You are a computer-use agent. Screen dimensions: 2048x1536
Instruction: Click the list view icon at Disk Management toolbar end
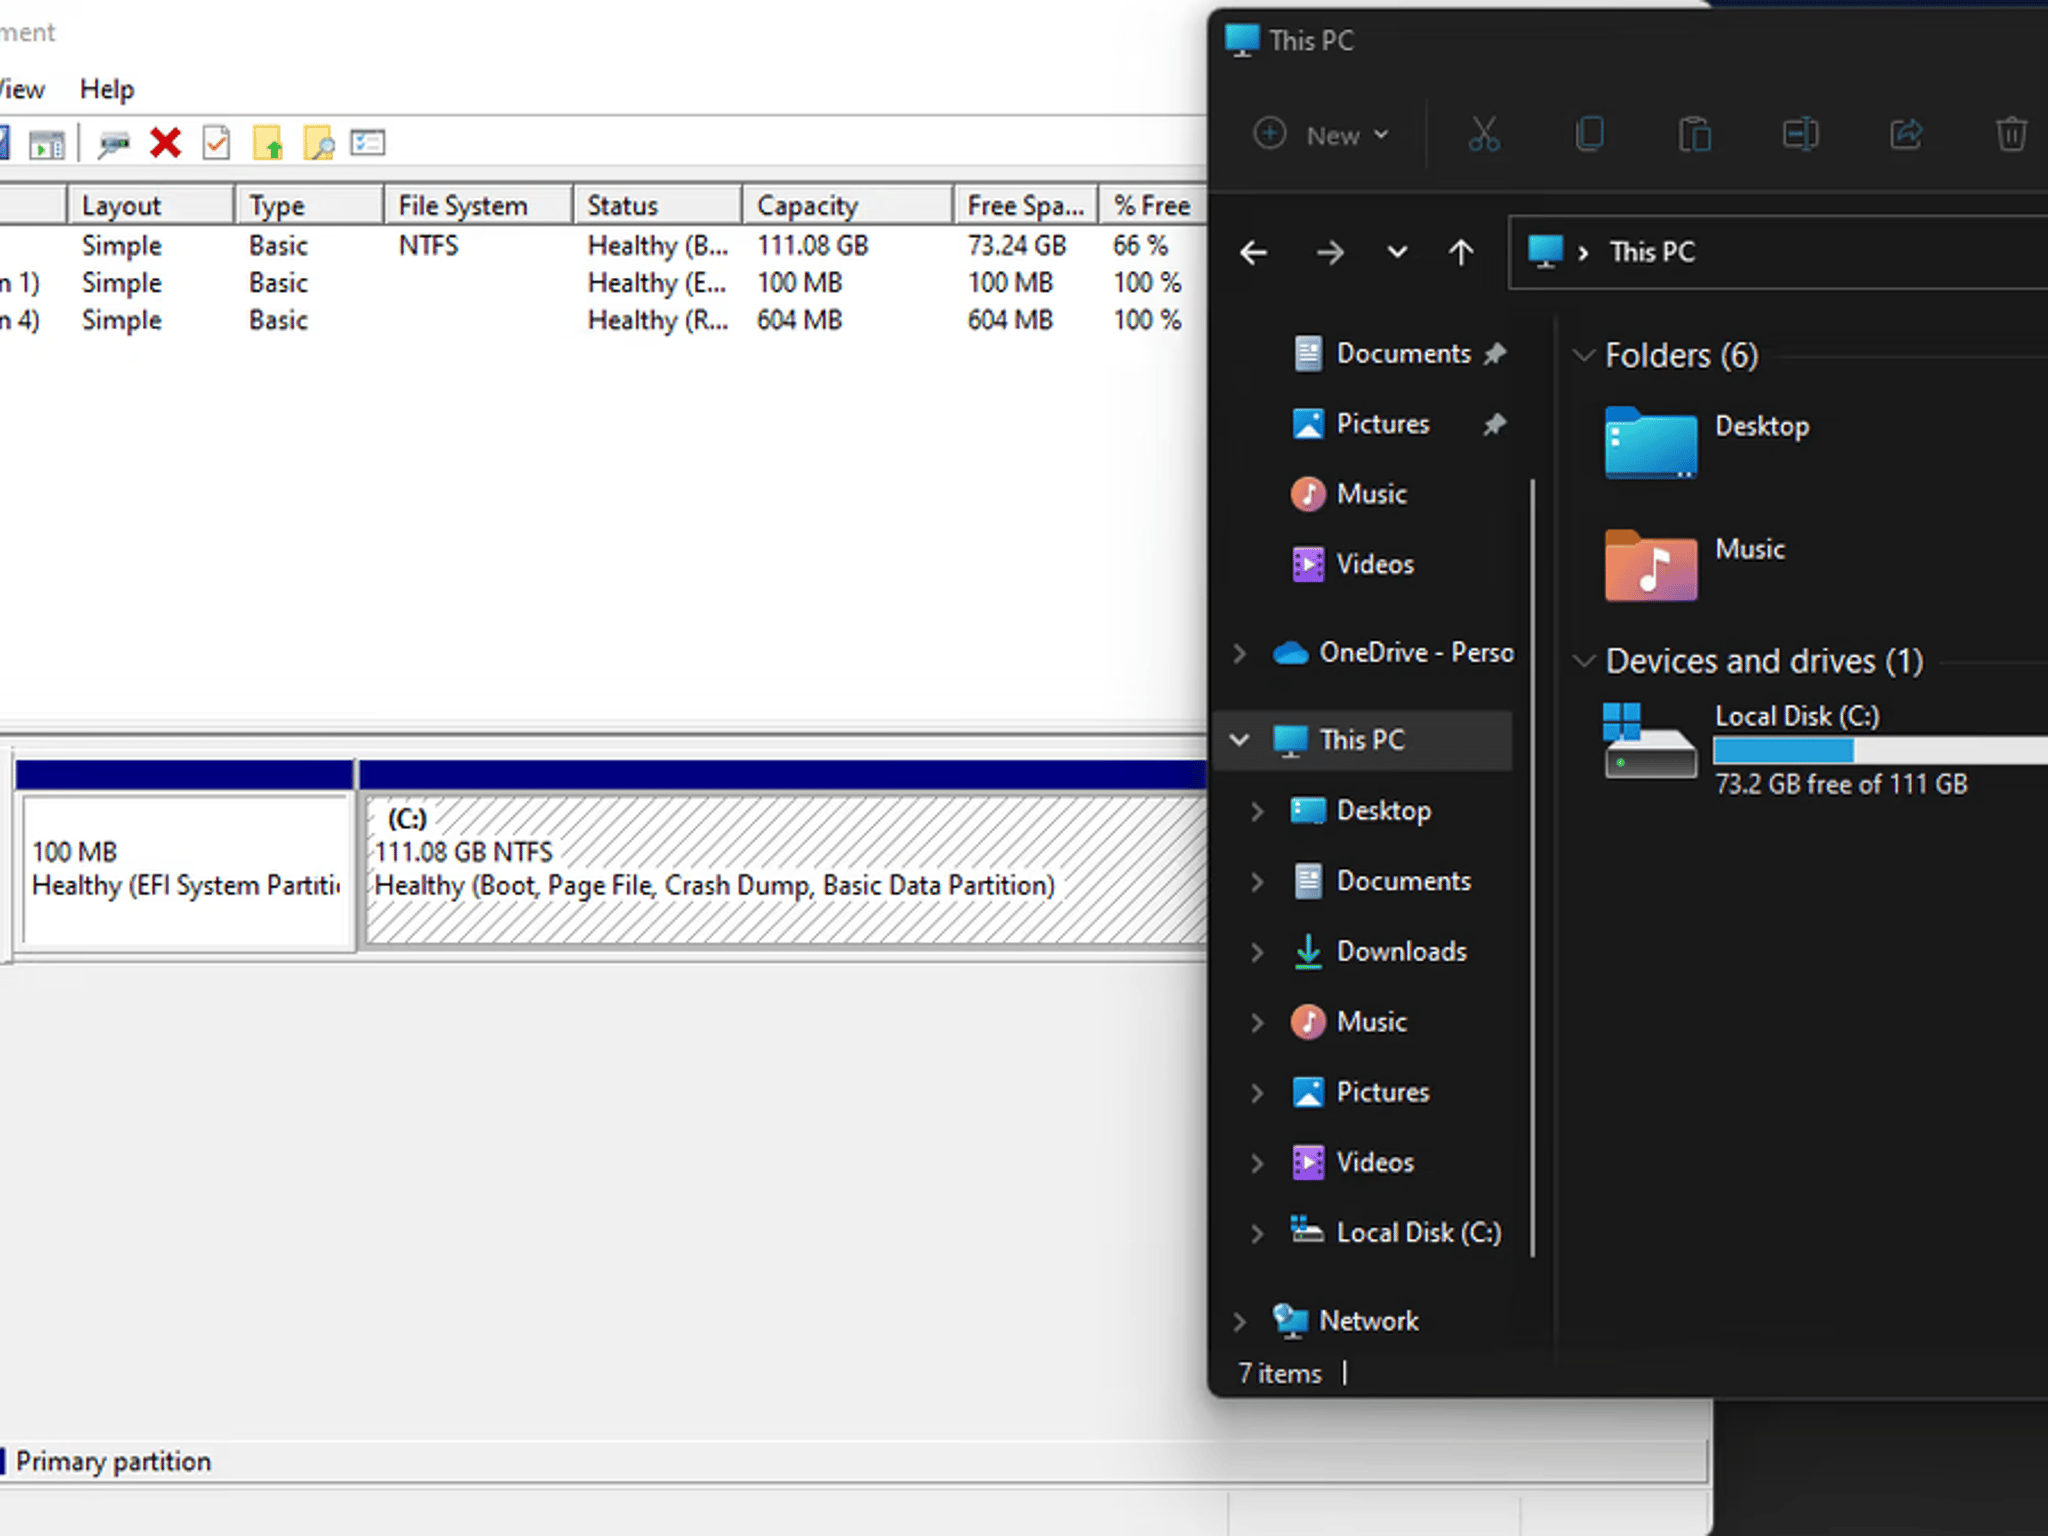pyautogui.click(x=368, y=143)
